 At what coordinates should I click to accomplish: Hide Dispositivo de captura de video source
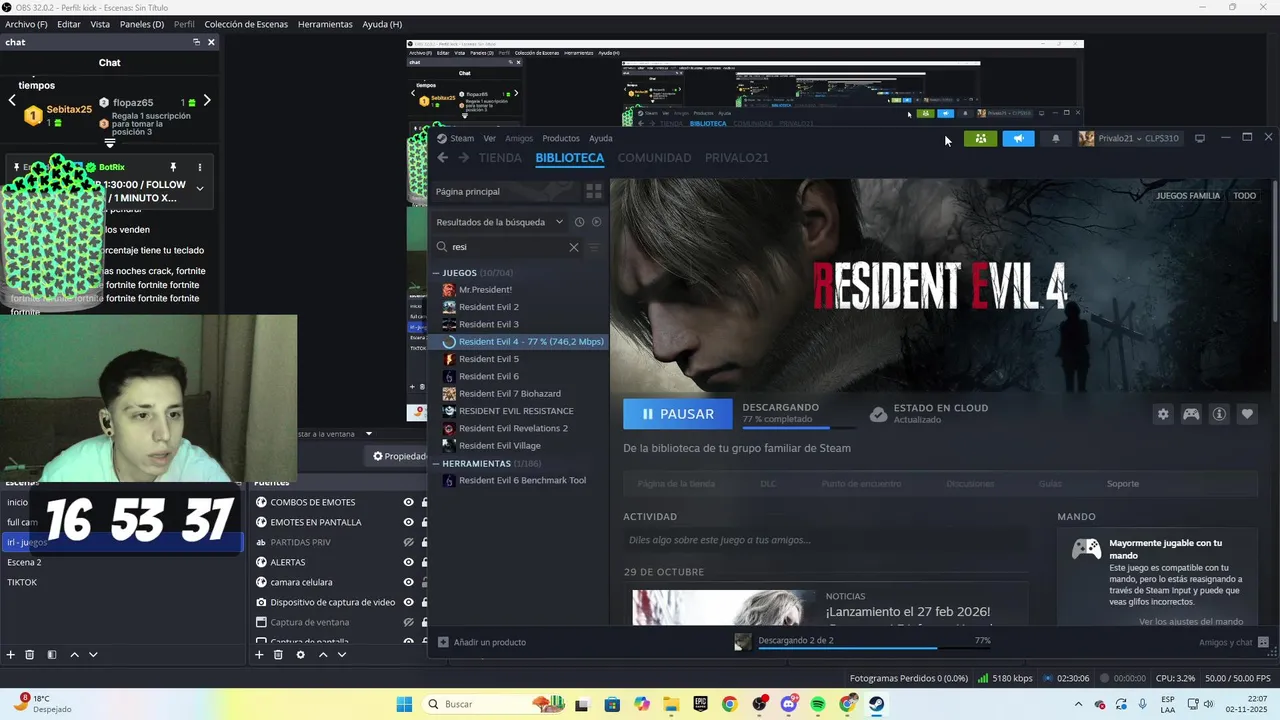click(408, 602)
